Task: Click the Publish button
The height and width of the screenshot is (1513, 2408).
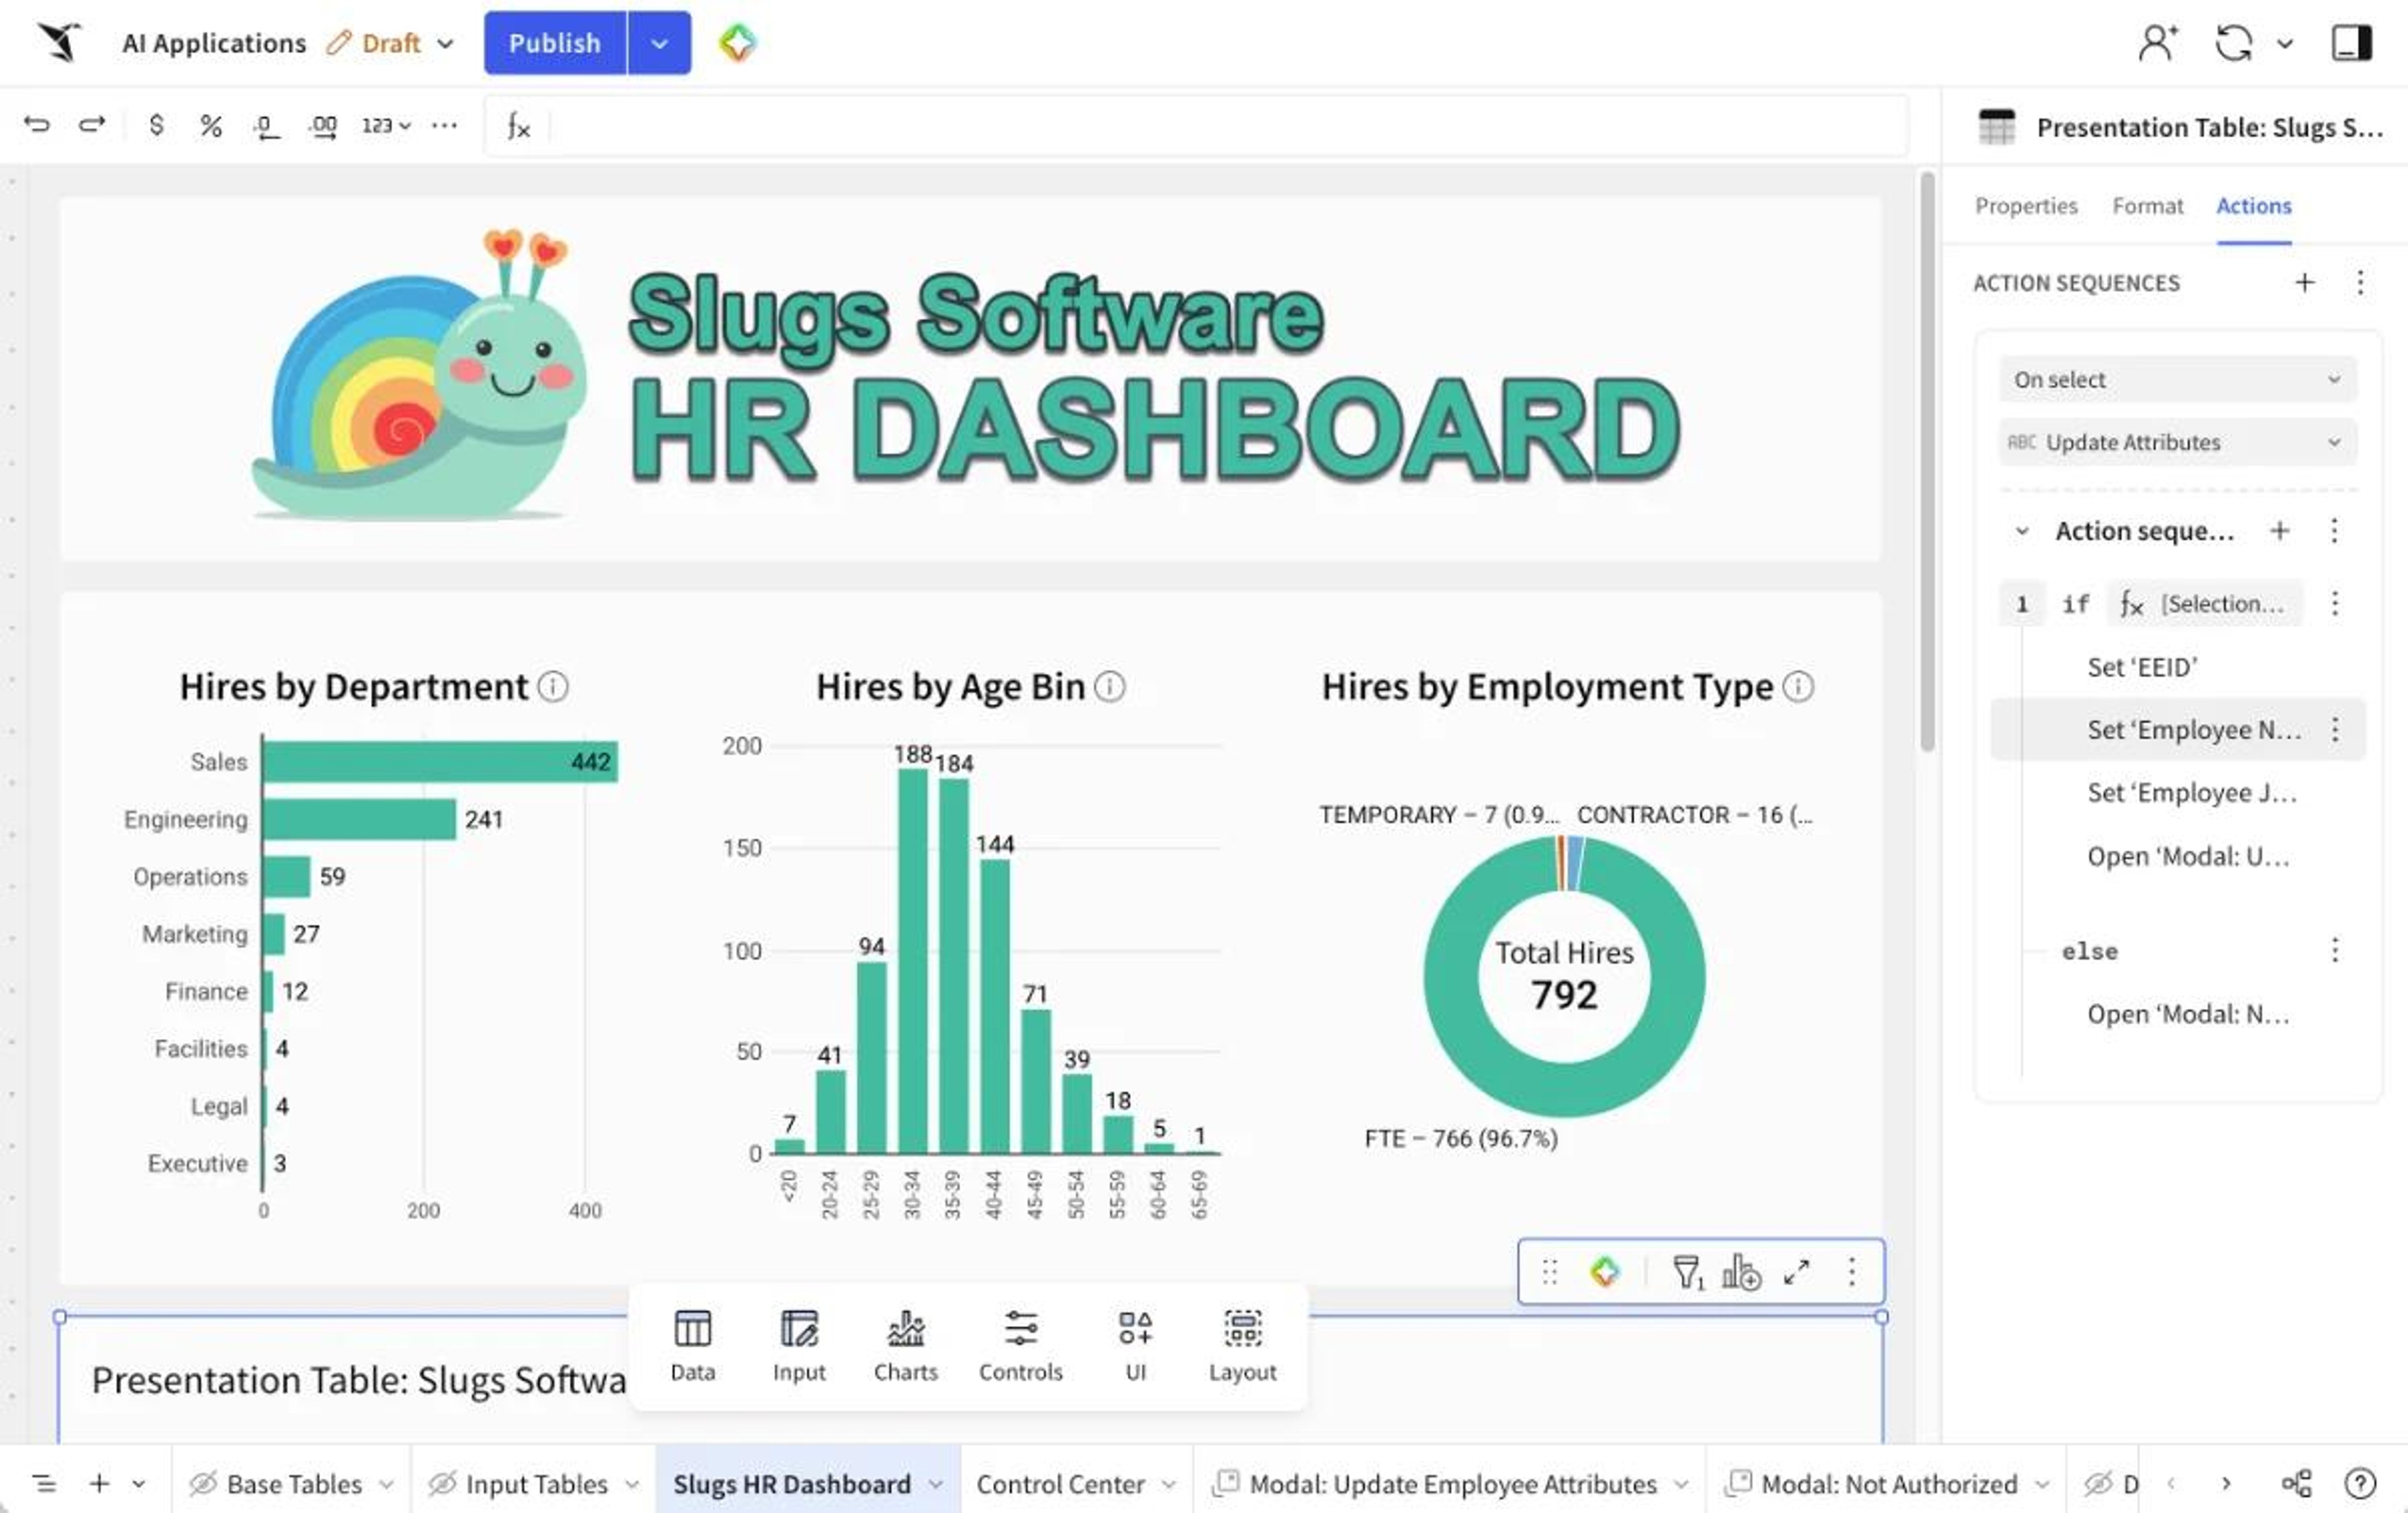Action: tap(555, 43)
